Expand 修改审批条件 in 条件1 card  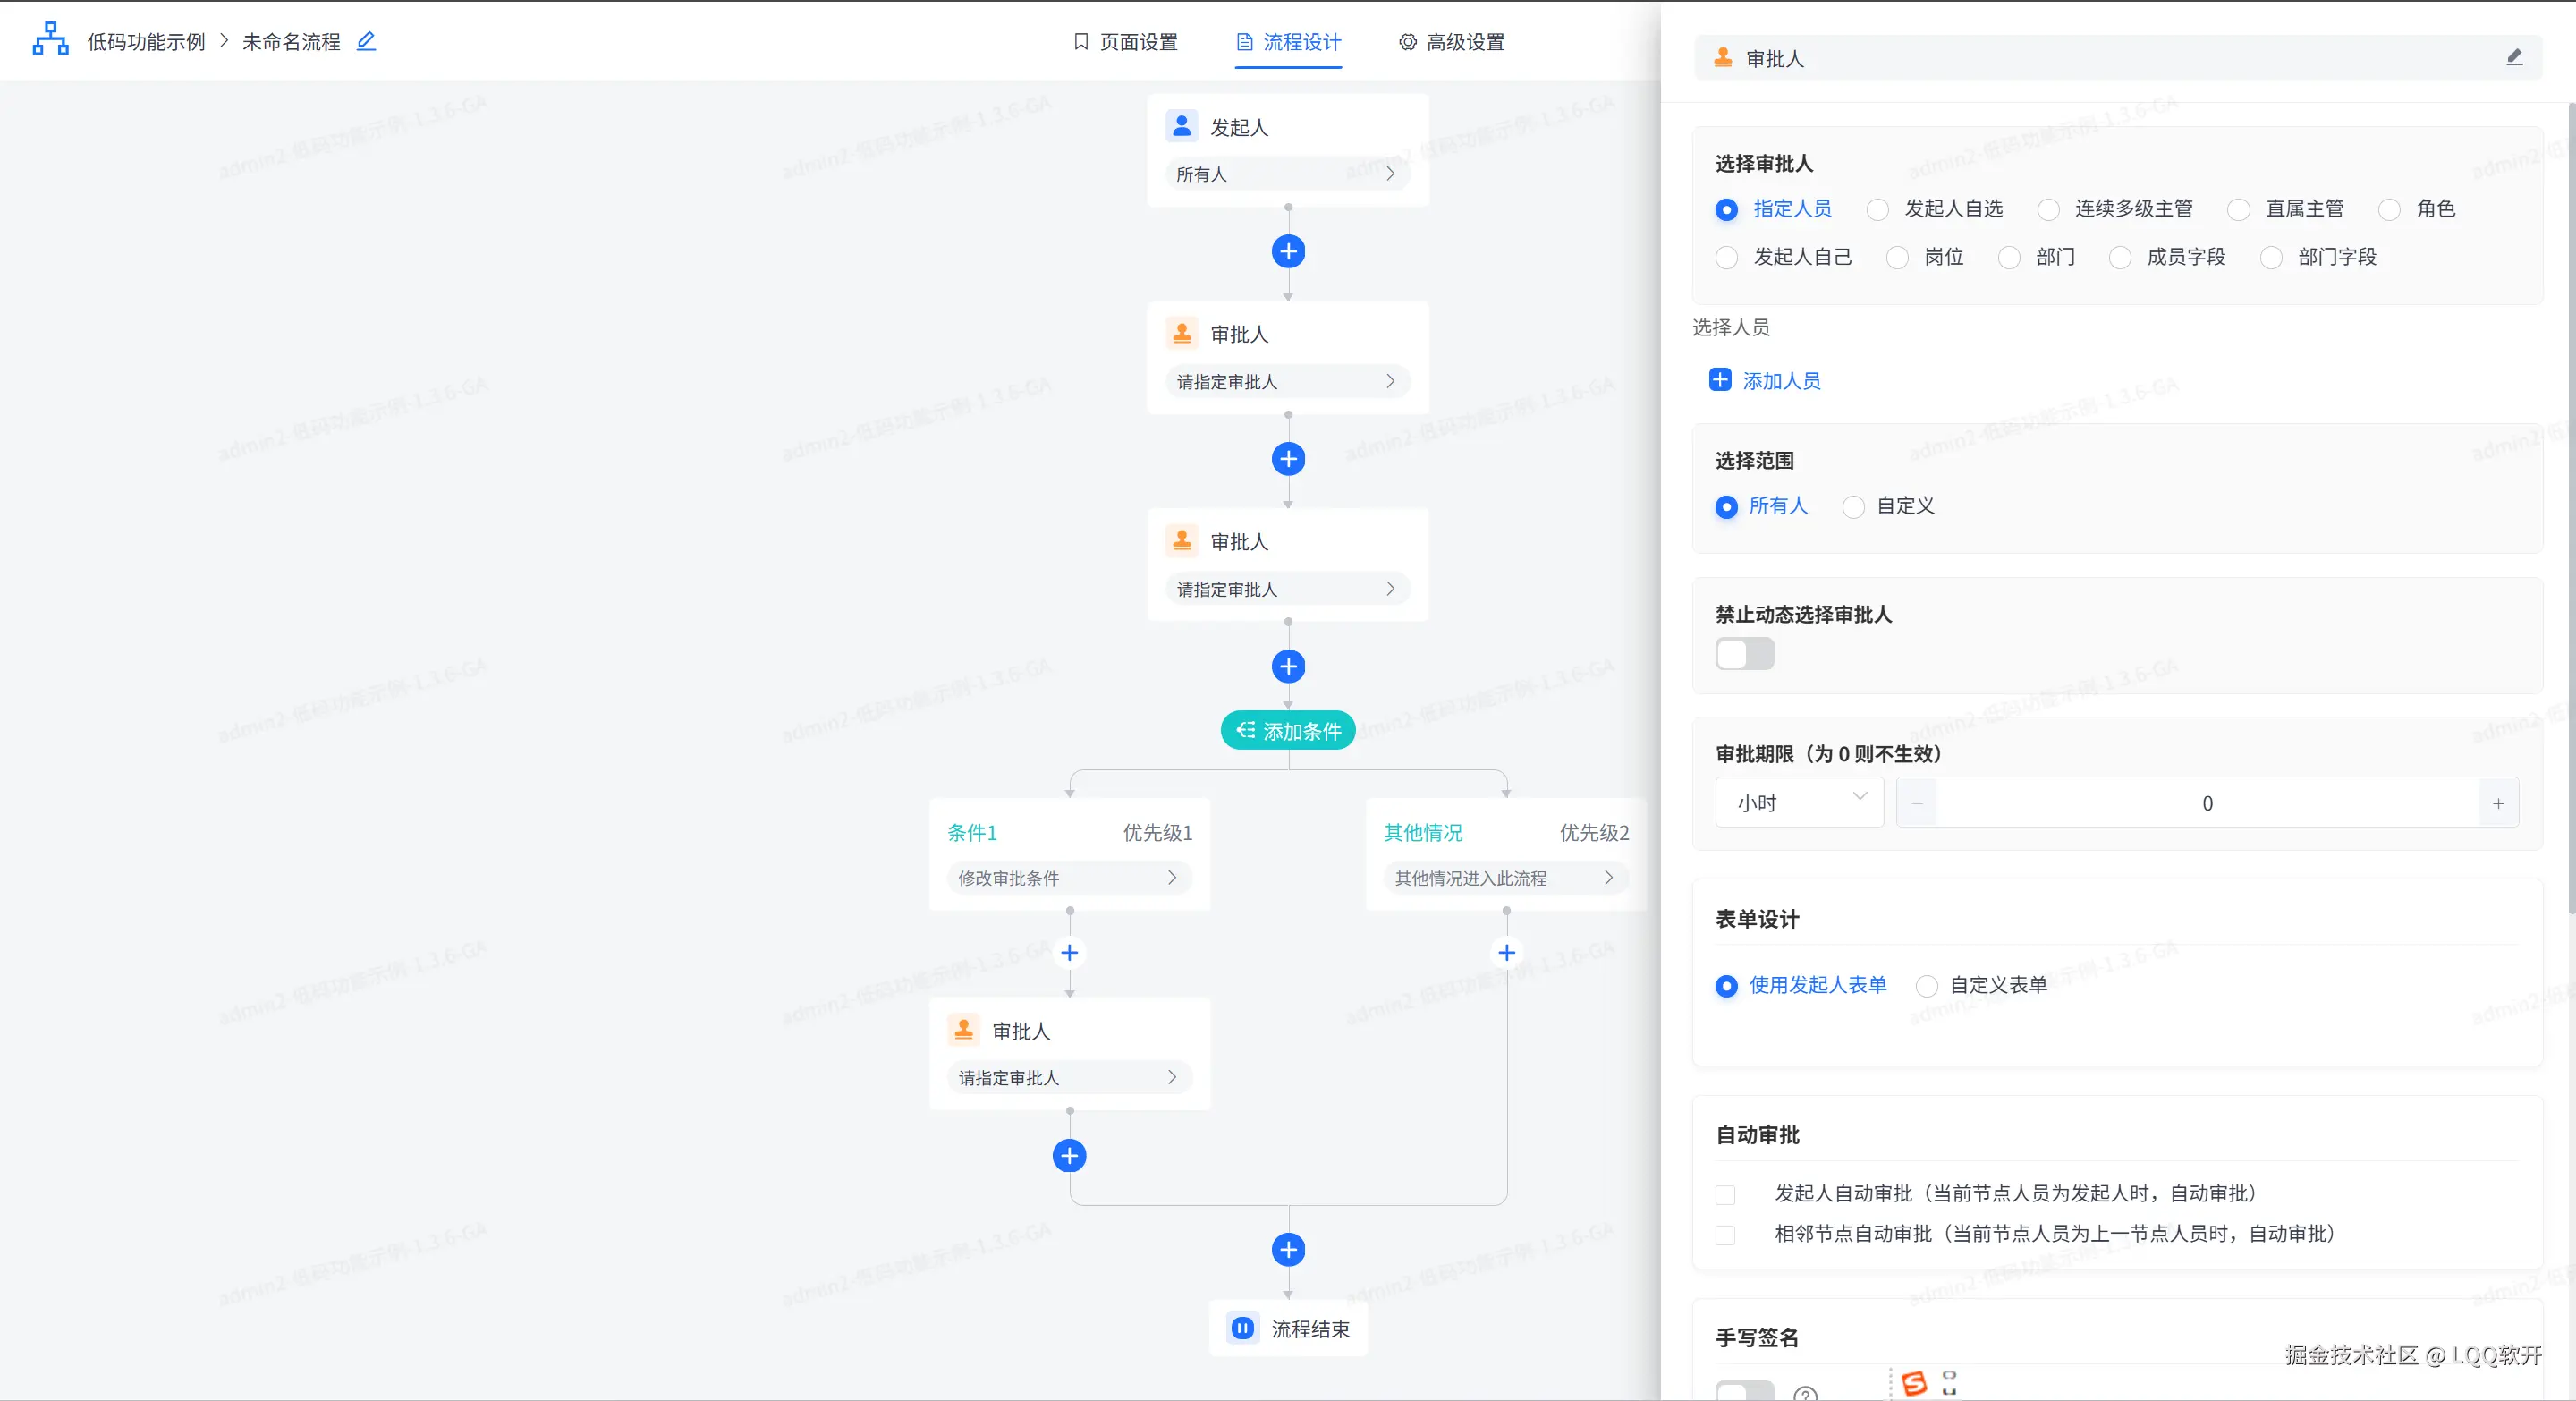[x=1068, y=878]
